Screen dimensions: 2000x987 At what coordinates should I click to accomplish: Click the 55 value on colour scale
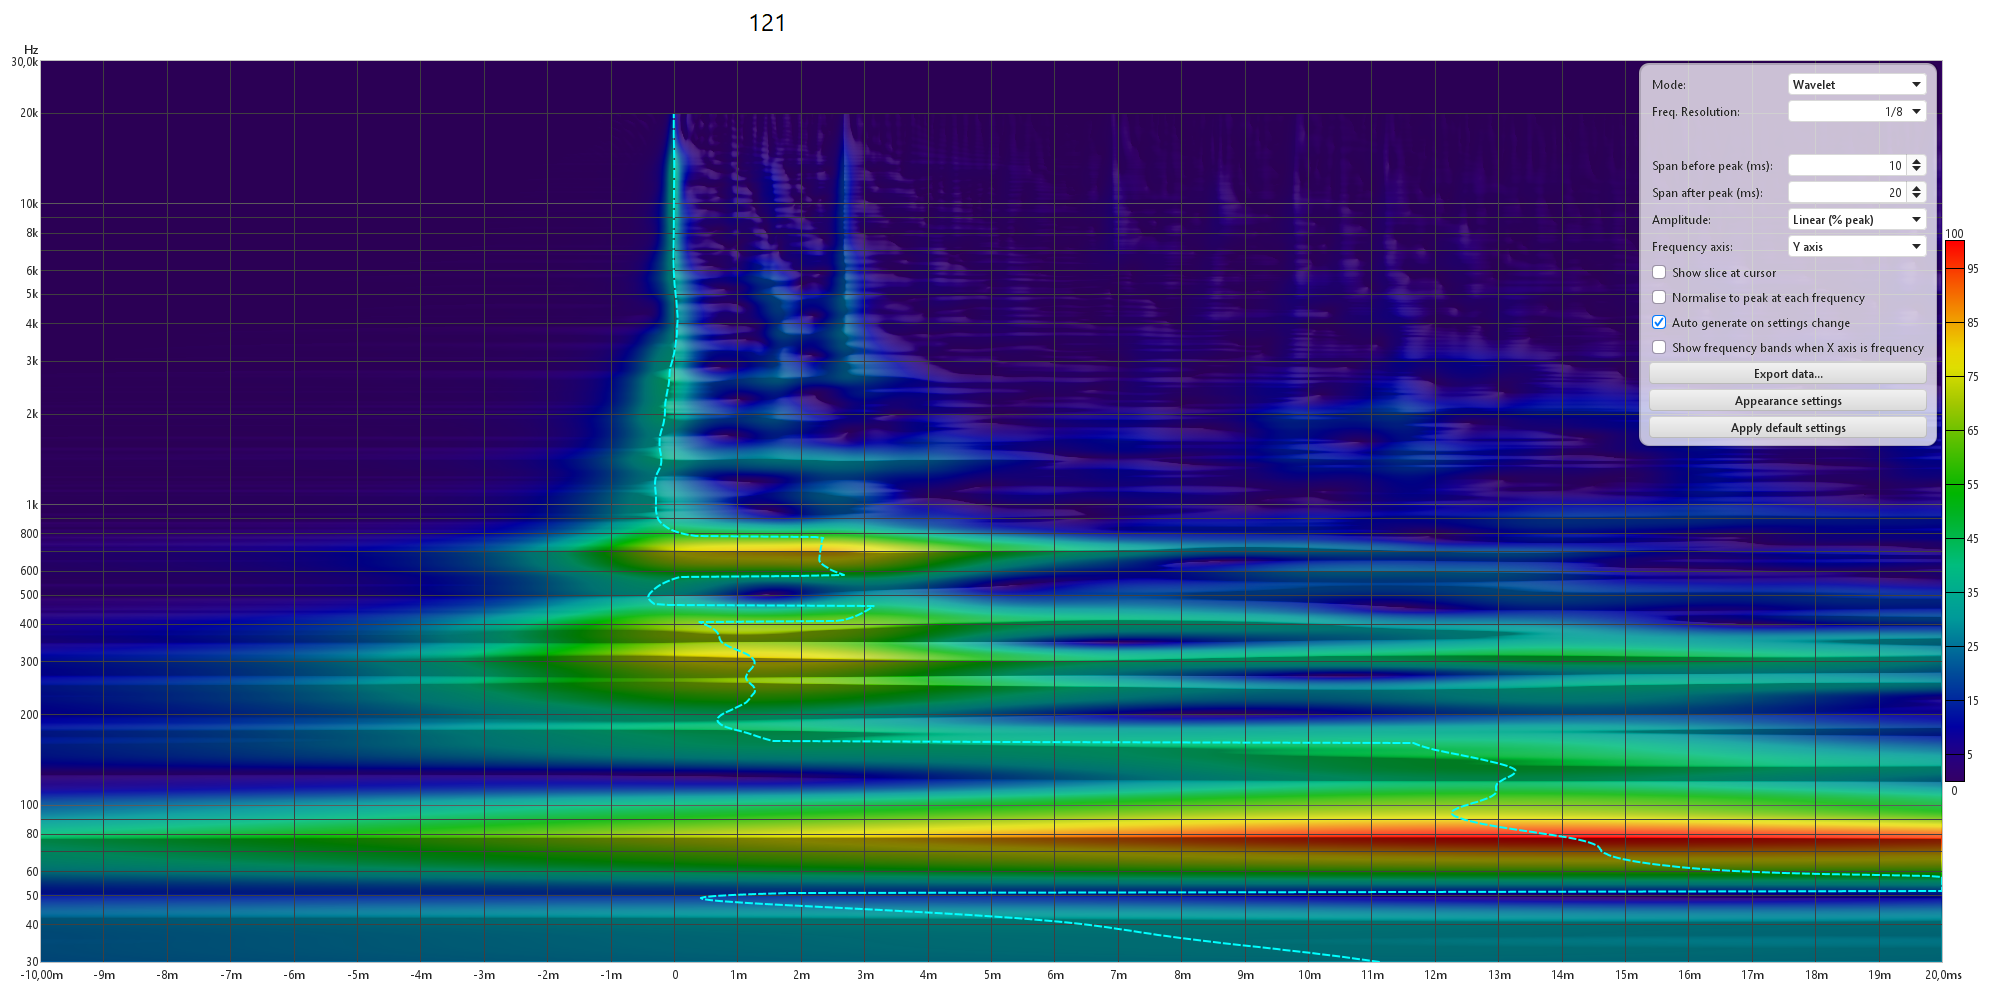click(x=1973, y=485)
